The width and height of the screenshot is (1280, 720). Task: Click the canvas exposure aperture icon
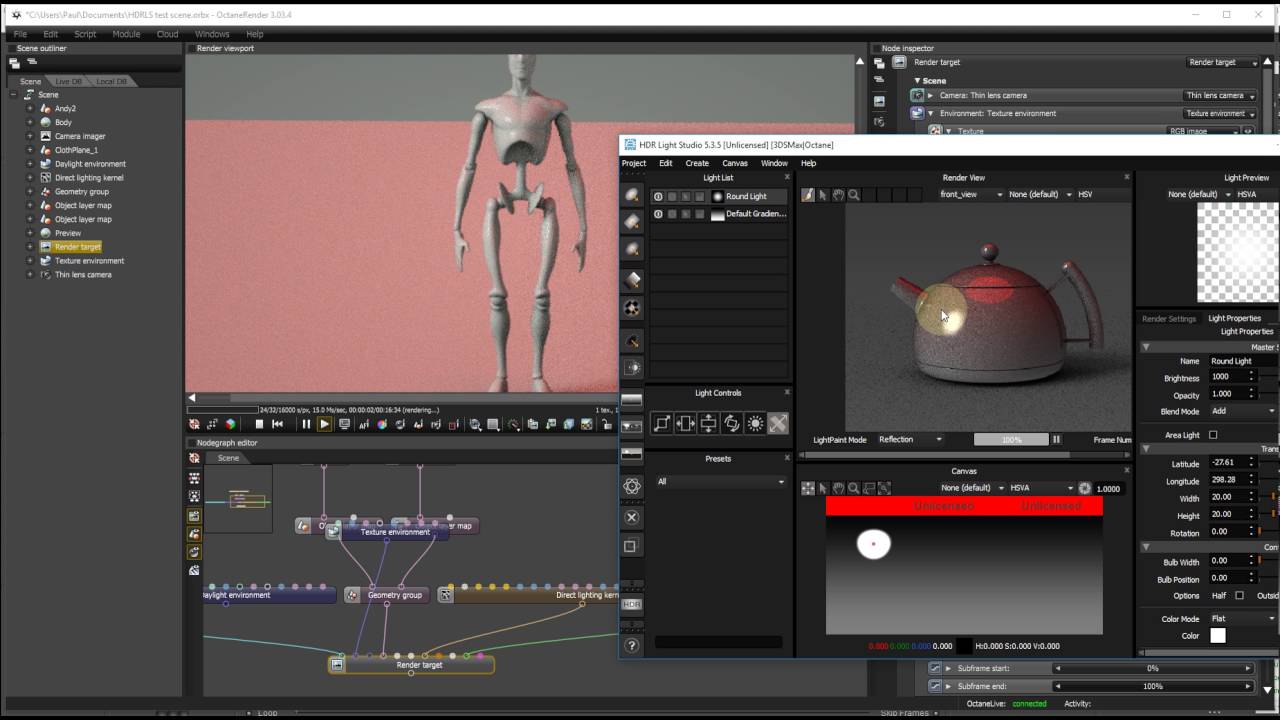point(1085,488)
